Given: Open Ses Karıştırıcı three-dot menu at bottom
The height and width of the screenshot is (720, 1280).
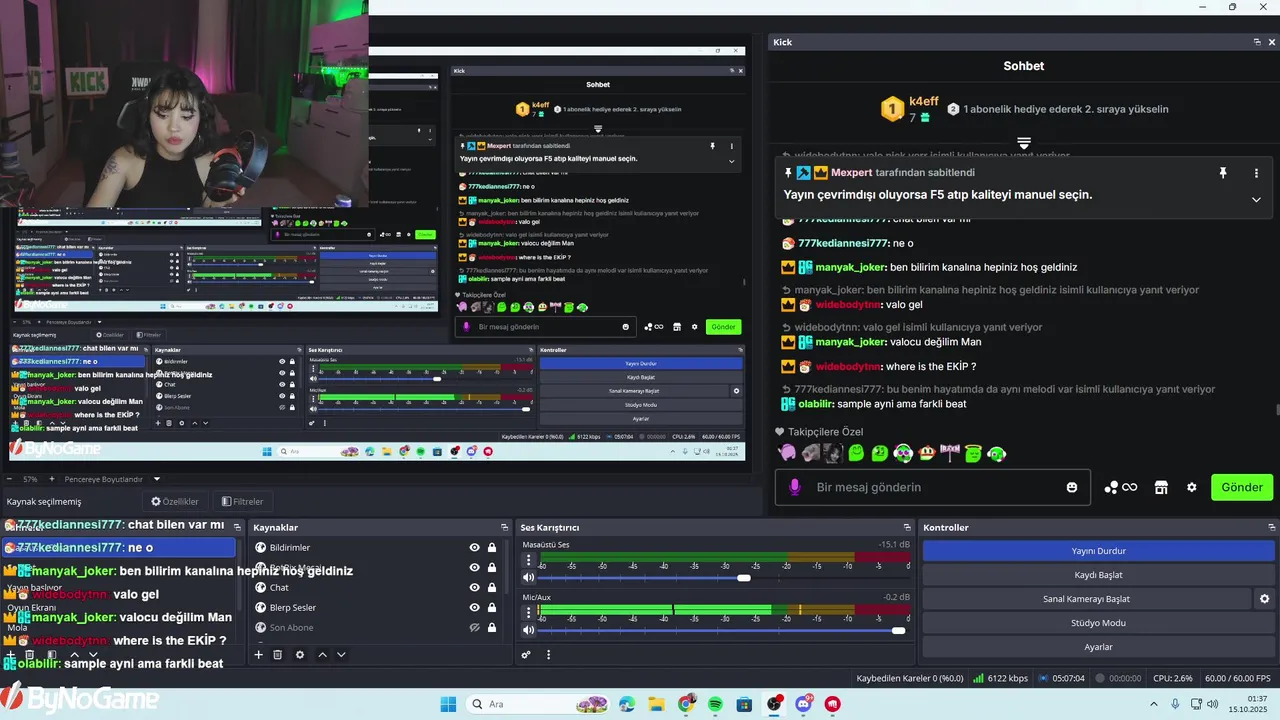Looking at the screenshot, I should click(548, 655).
